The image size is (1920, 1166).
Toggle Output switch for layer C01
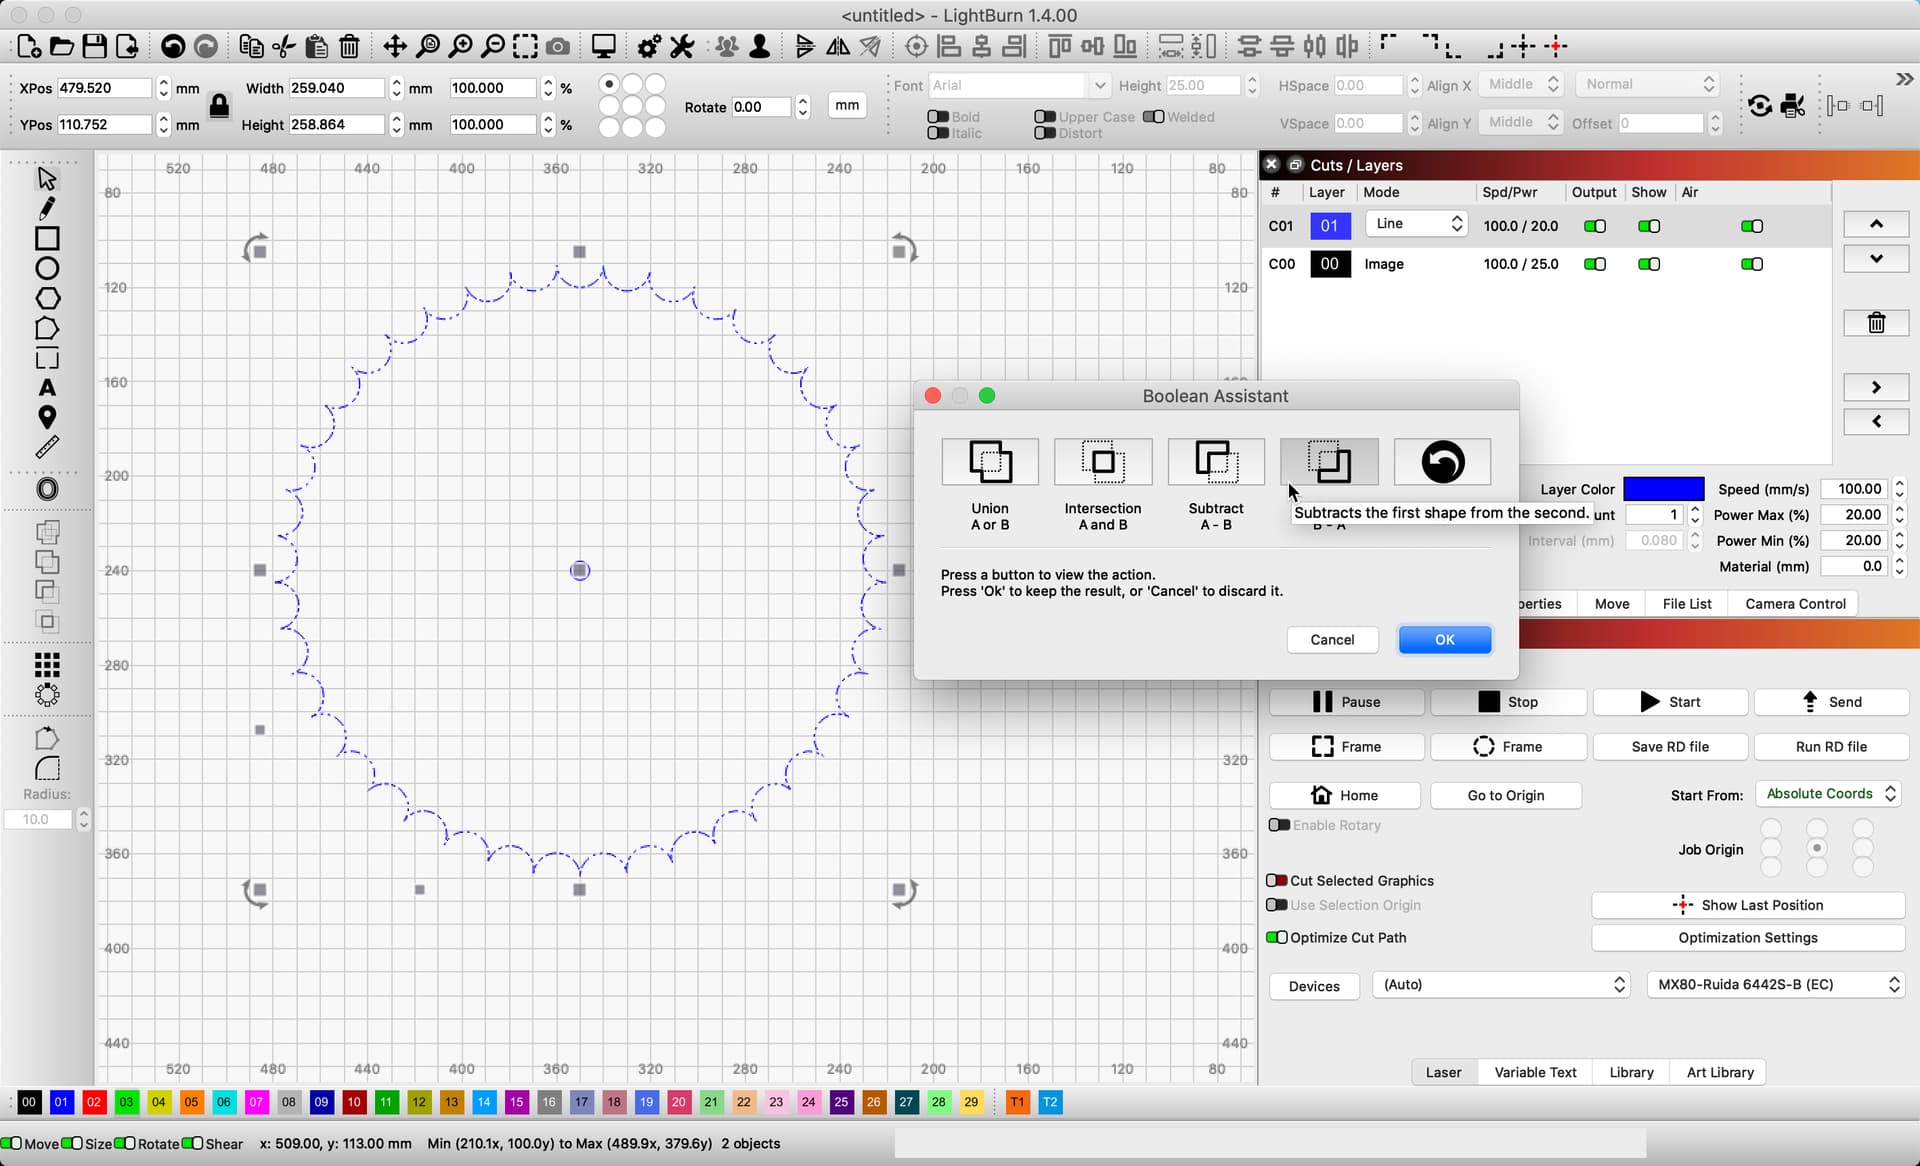pos(1595,226)
